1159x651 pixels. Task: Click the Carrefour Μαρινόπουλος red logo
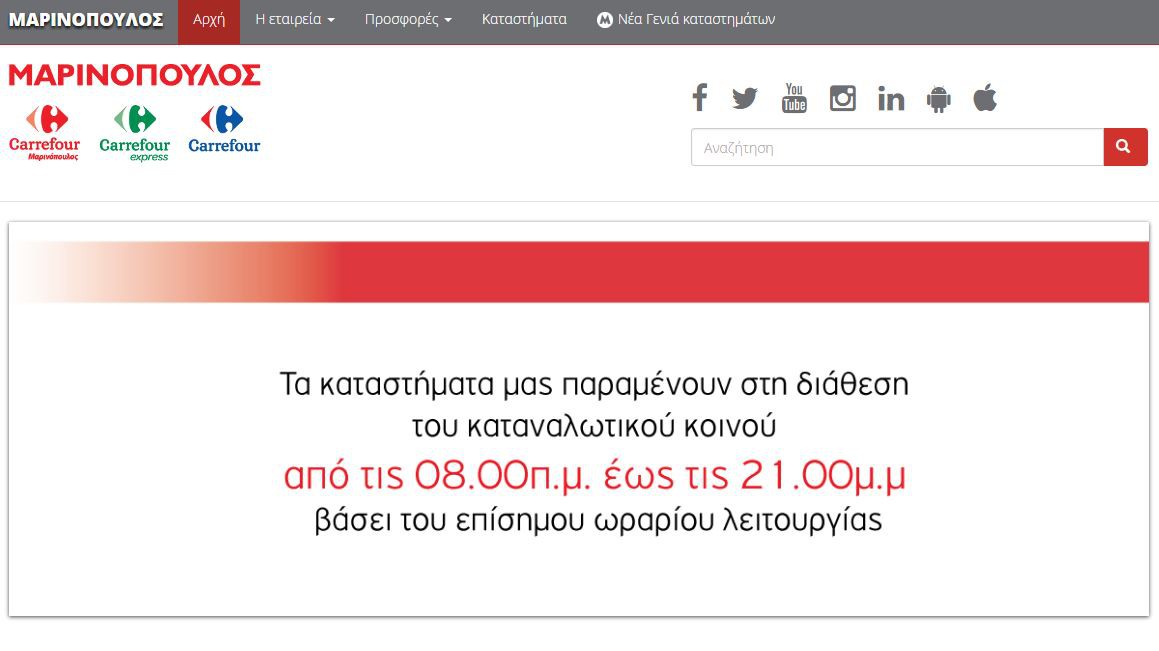(x=44, y=133)
